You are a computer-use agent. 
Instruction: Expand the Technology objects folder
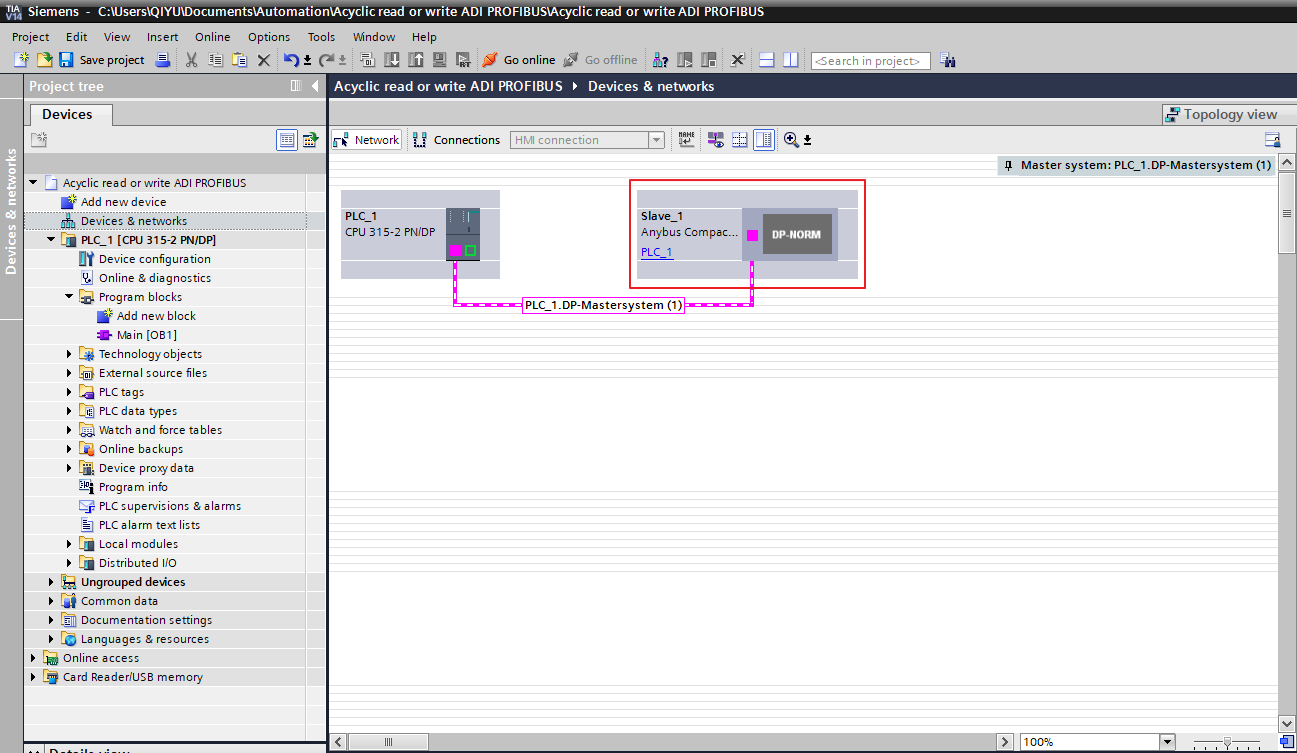[x=70, y=354]
